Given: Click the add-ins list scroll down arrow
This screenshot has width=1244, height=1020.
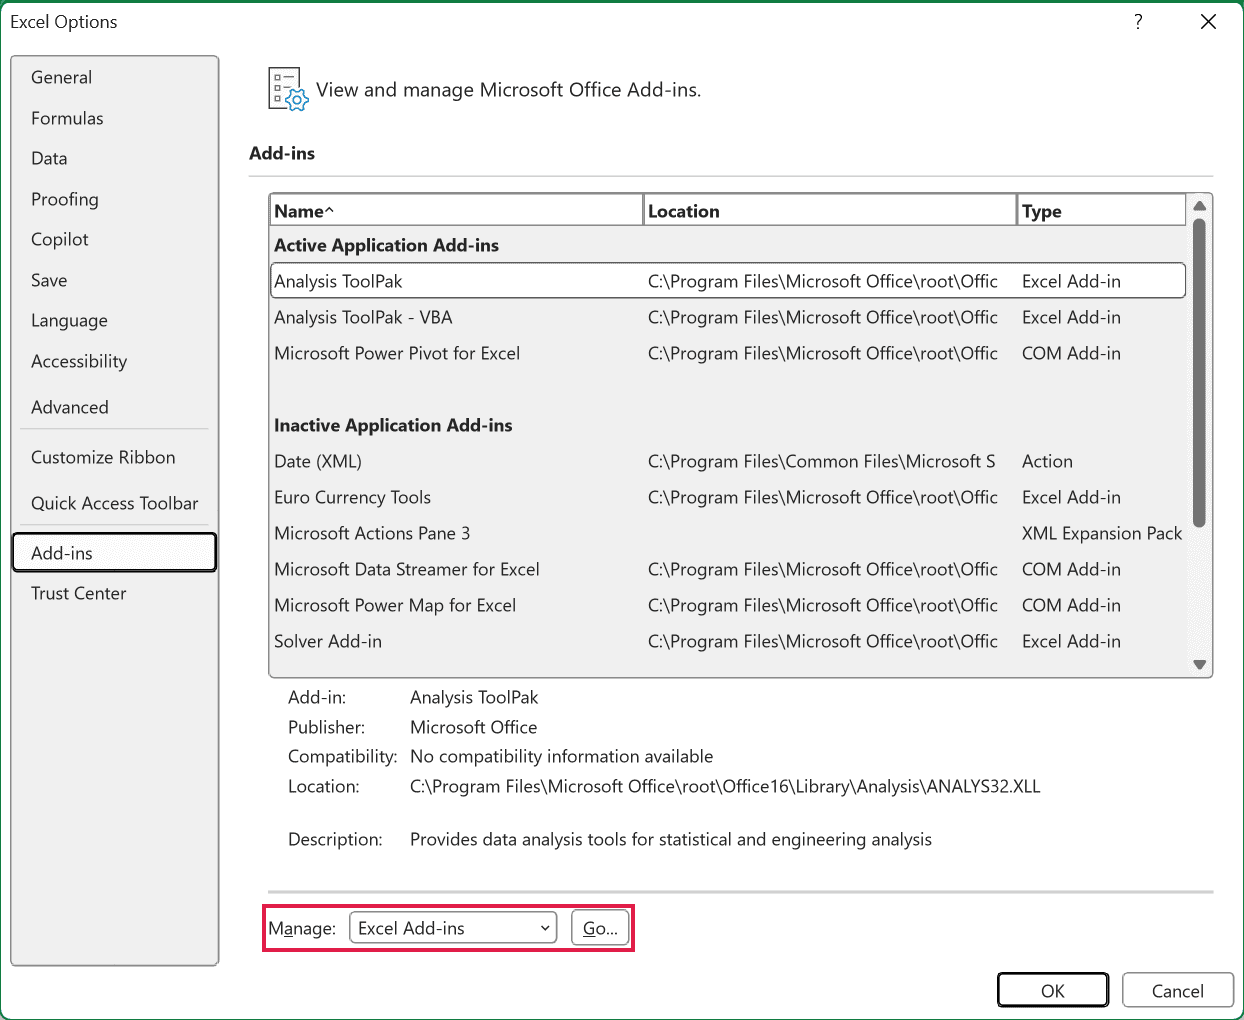Looking at the screenshot, I should [x=1200, y=665].
